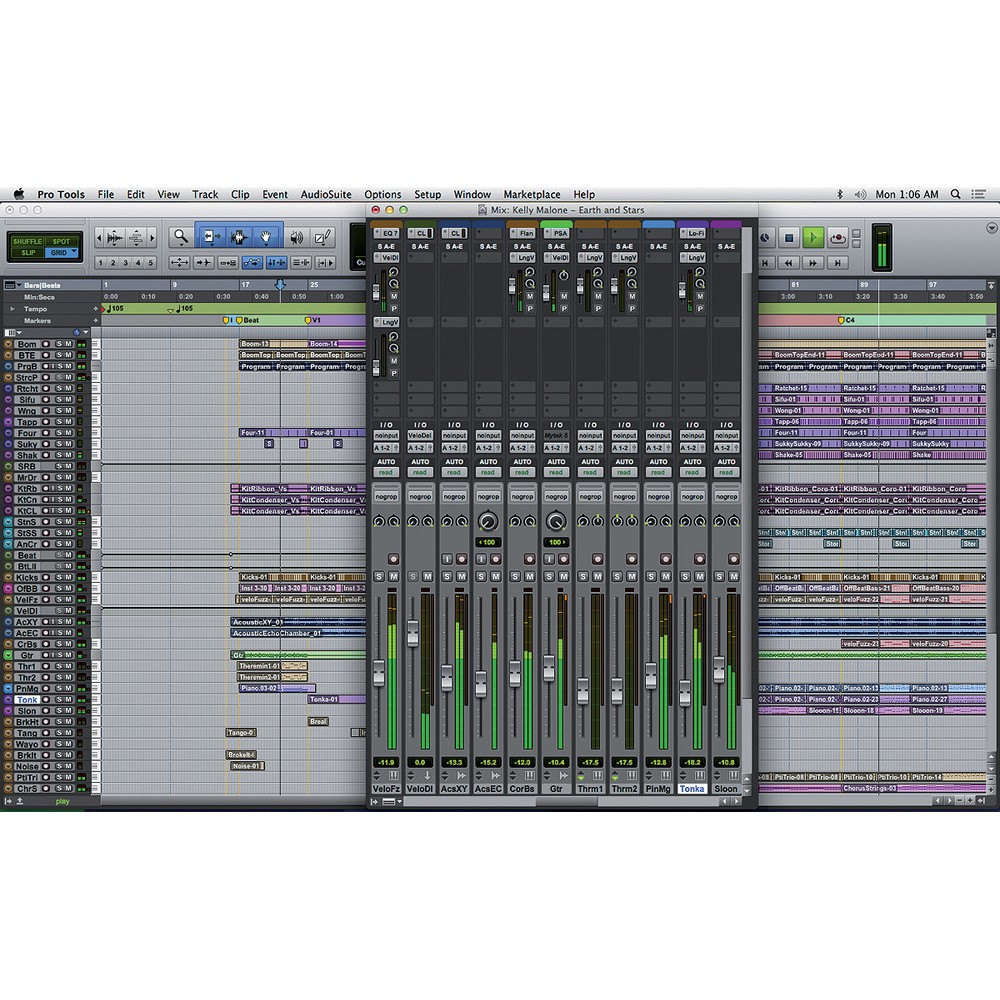Open the Clip menu
Image resolution: width=1000 pixels, height=1000 pixels.
240,194
